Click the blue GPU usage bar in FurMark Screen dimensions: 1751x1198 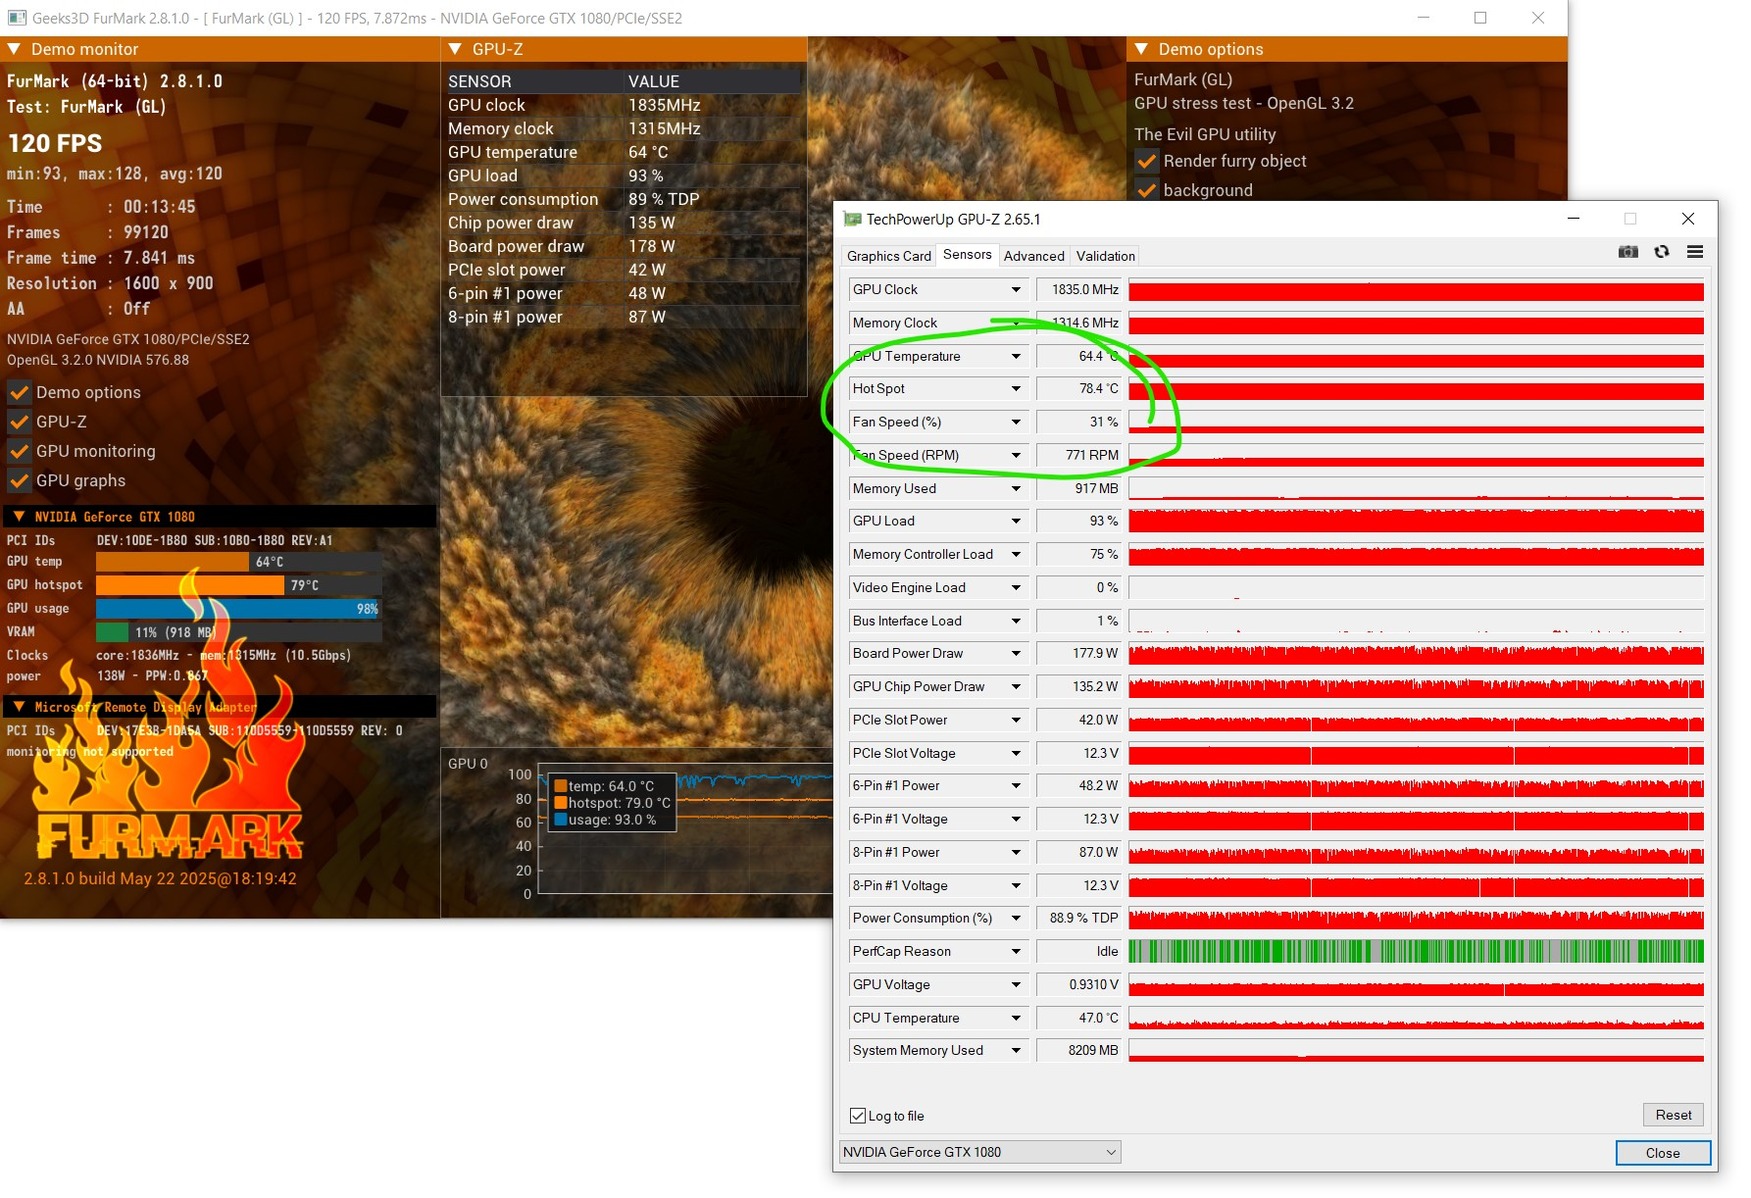[x=238, y=608]
